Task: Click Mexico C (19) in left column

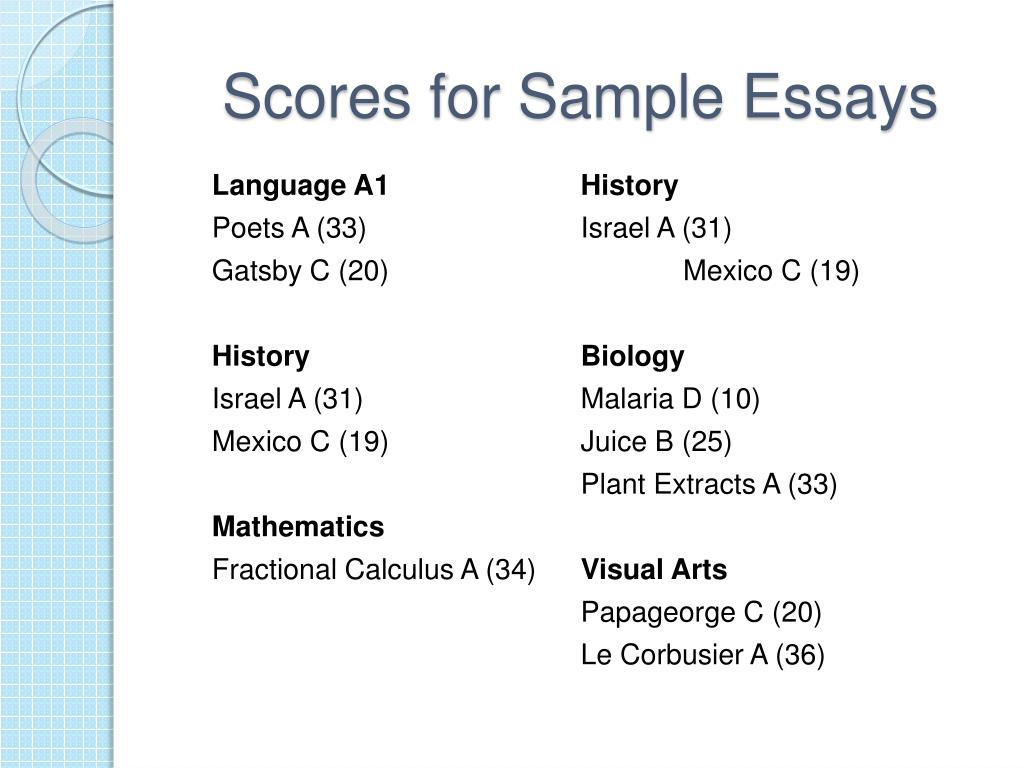Action: [300, 441]
